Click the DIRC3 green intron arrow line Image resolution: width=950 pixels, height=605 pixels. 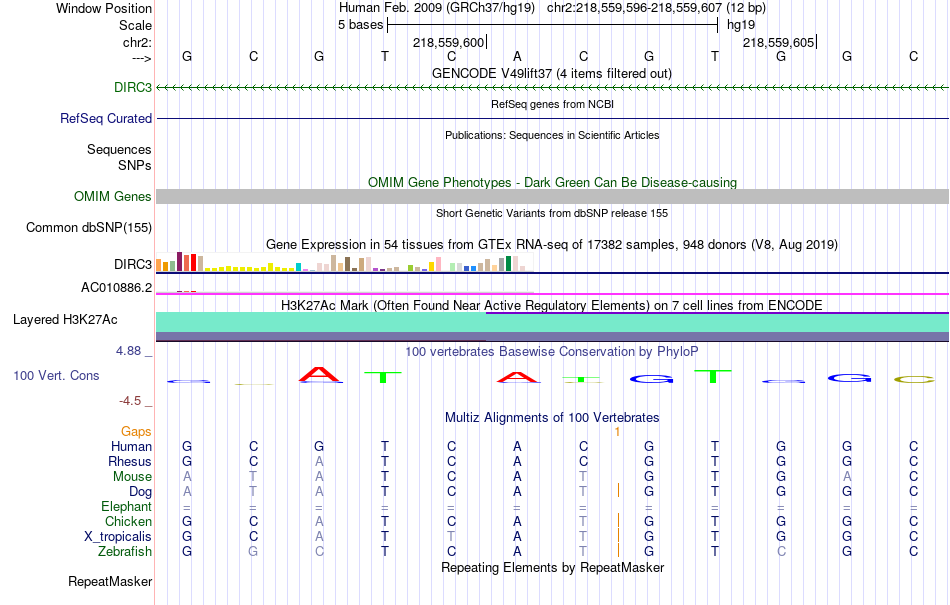pos(552,88)
